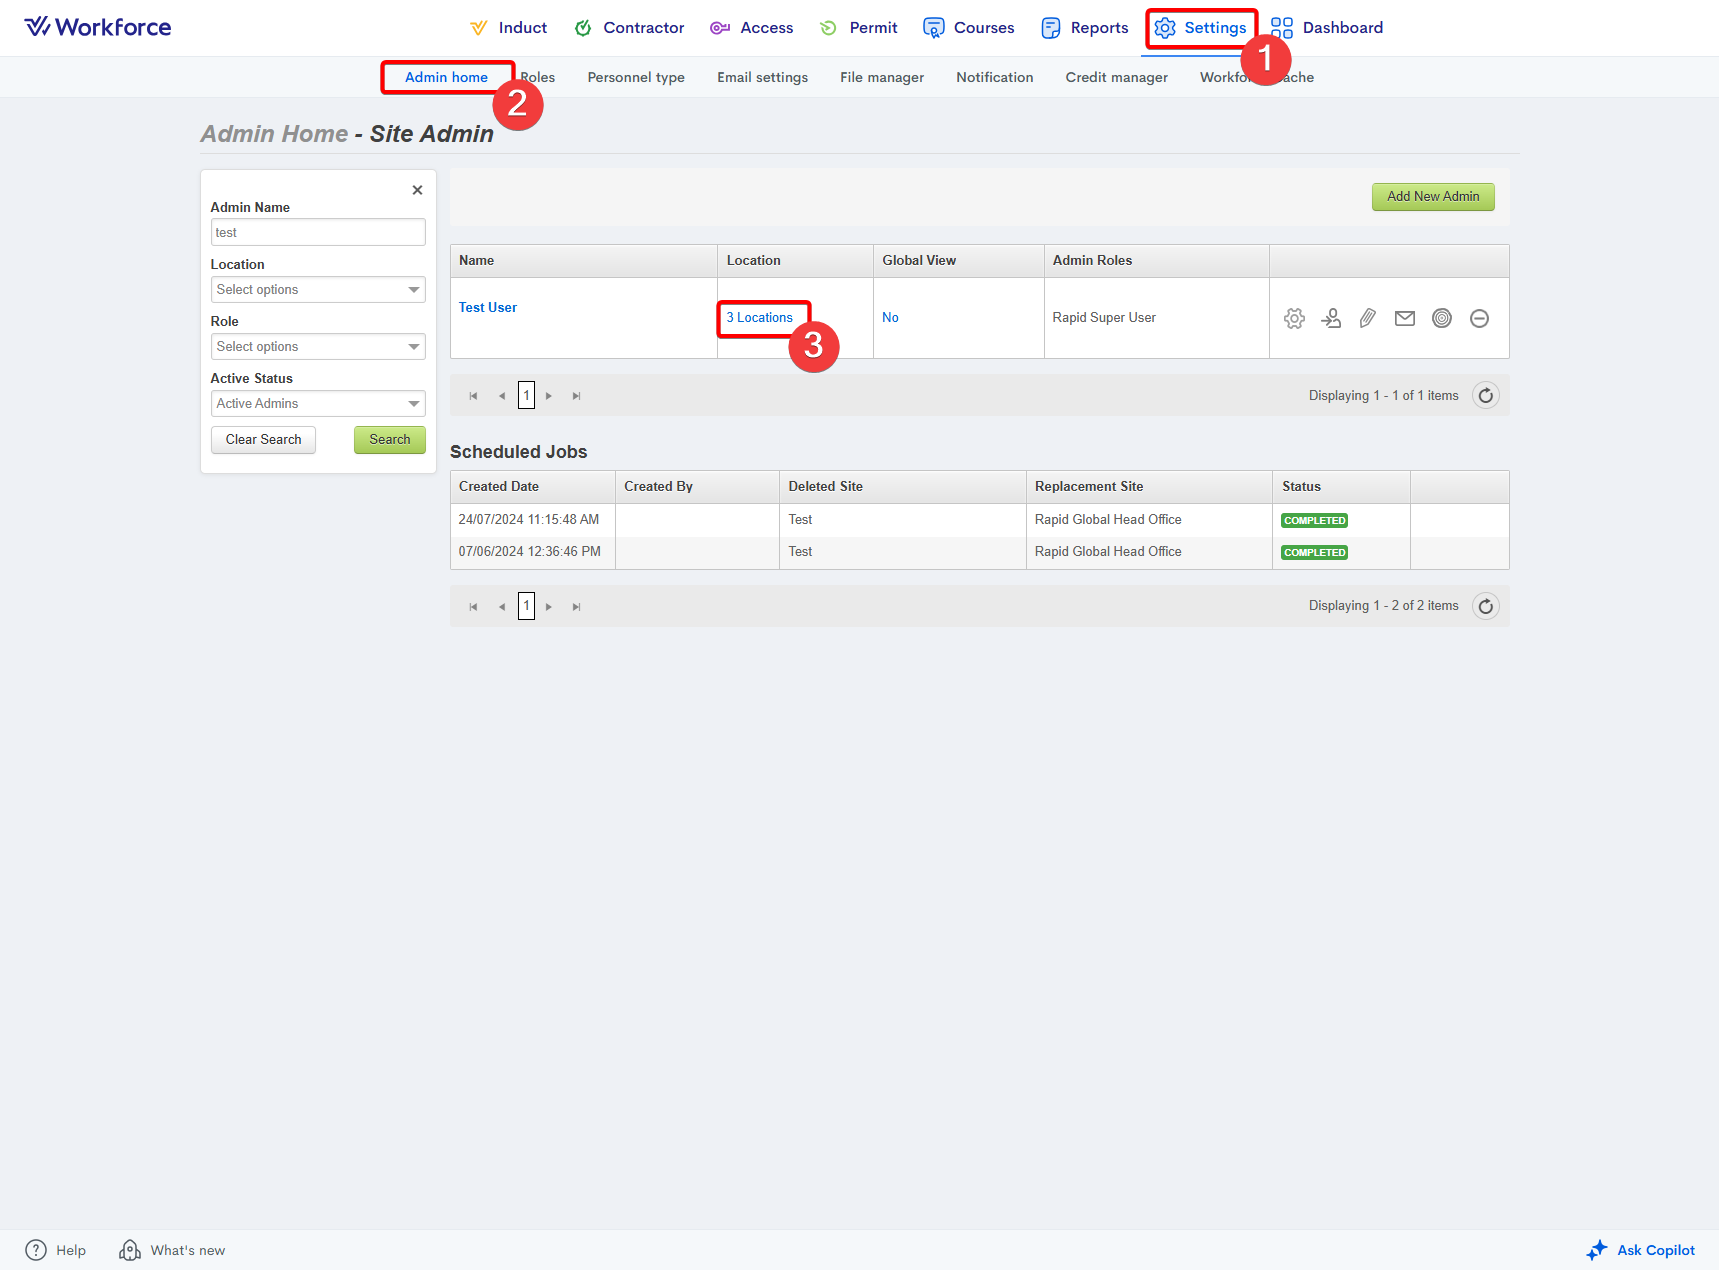Image resolution: width=1719 pixels, height=1270 pixels.
Task: Refresh the admin list grid
Action: [x=1486, y=396]
